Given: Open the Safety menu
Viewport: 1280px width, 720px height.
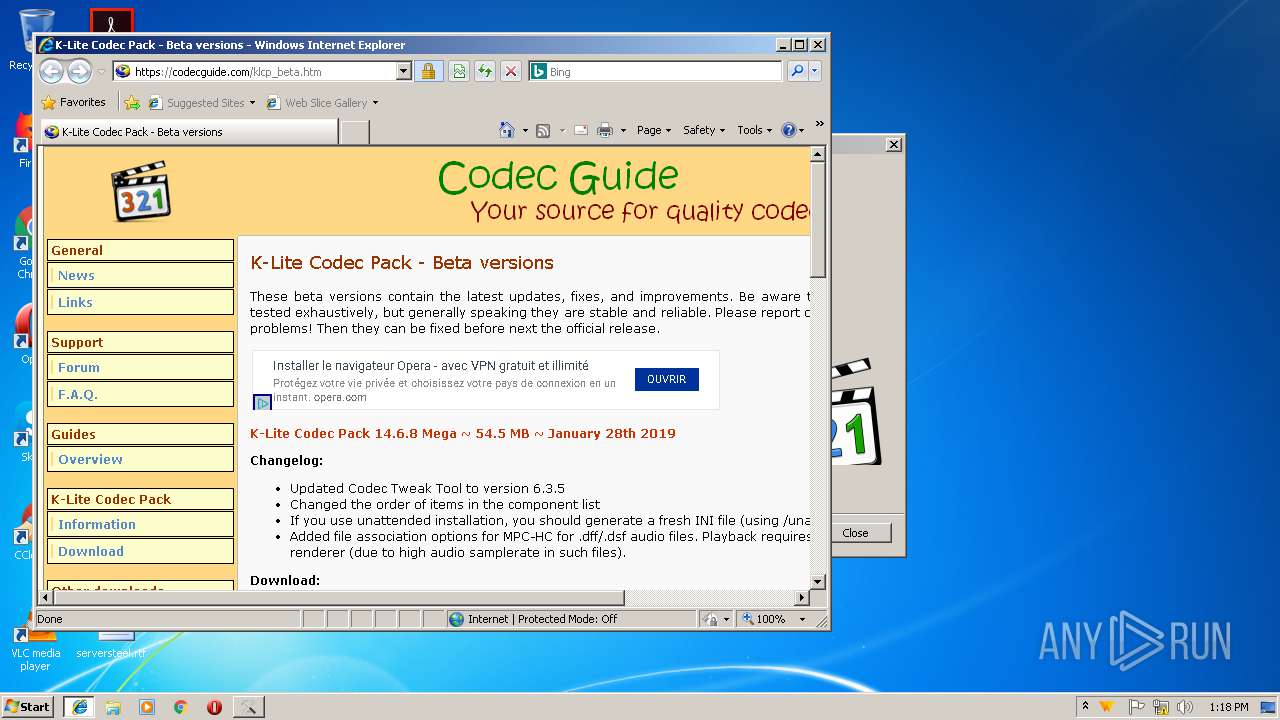Looking at the screenshot, I should click(704, 130).
